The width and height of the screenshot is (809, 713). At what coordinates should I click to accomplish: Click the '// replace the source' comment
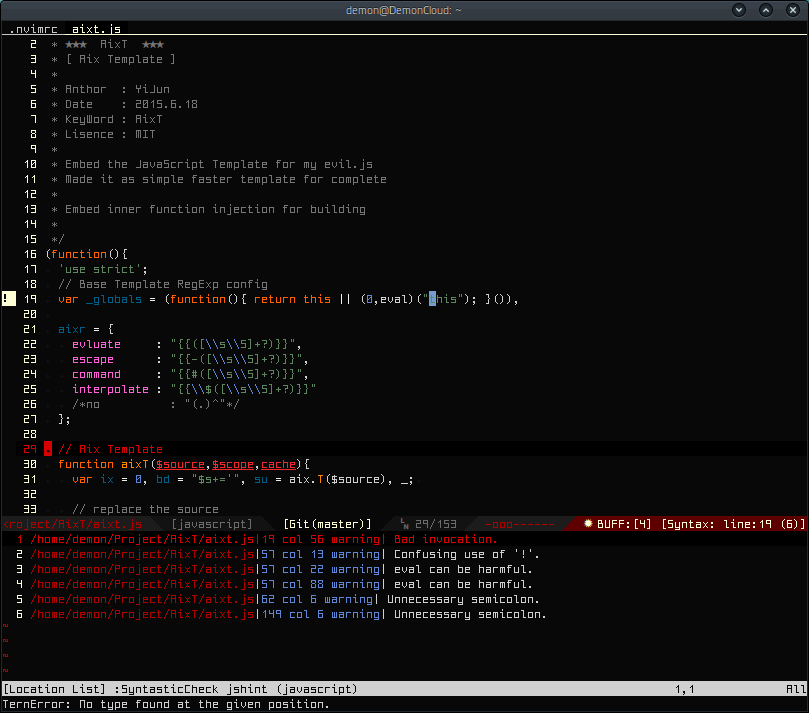click(x=145, y=509)
